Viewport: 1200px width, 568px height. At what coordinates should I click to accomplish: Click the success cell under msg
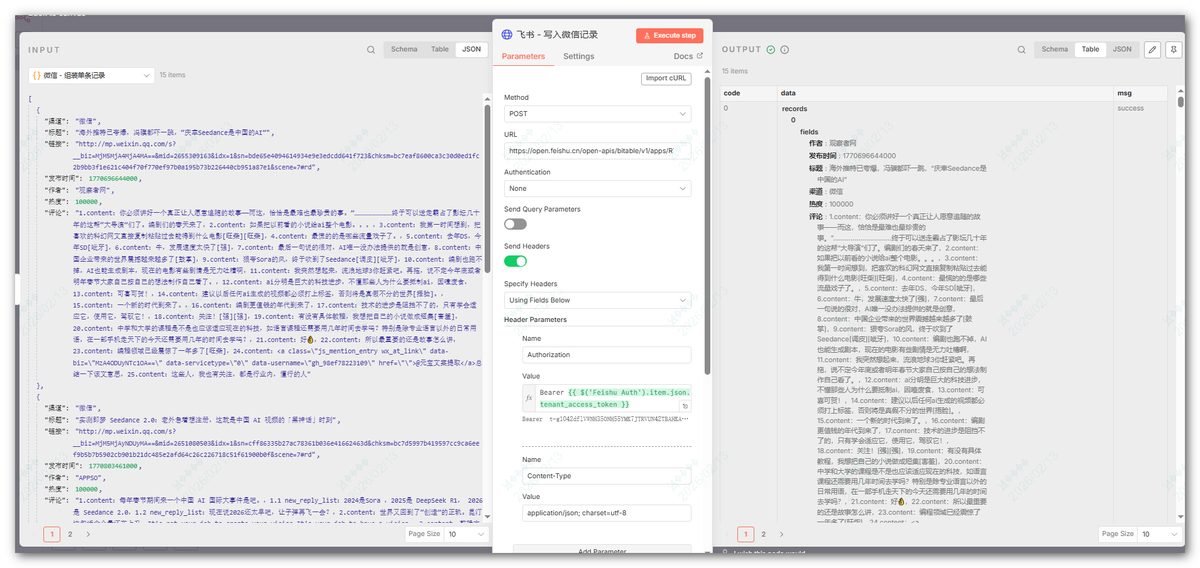pyautogui.click(x=1130, y=107)
